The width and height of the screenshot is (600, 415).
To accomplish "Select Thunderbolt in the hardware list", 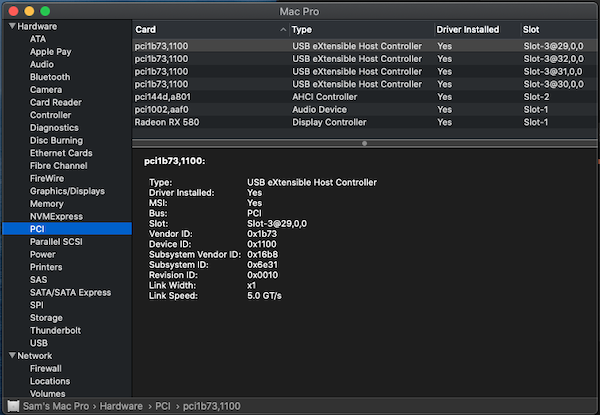I will 55,330.
